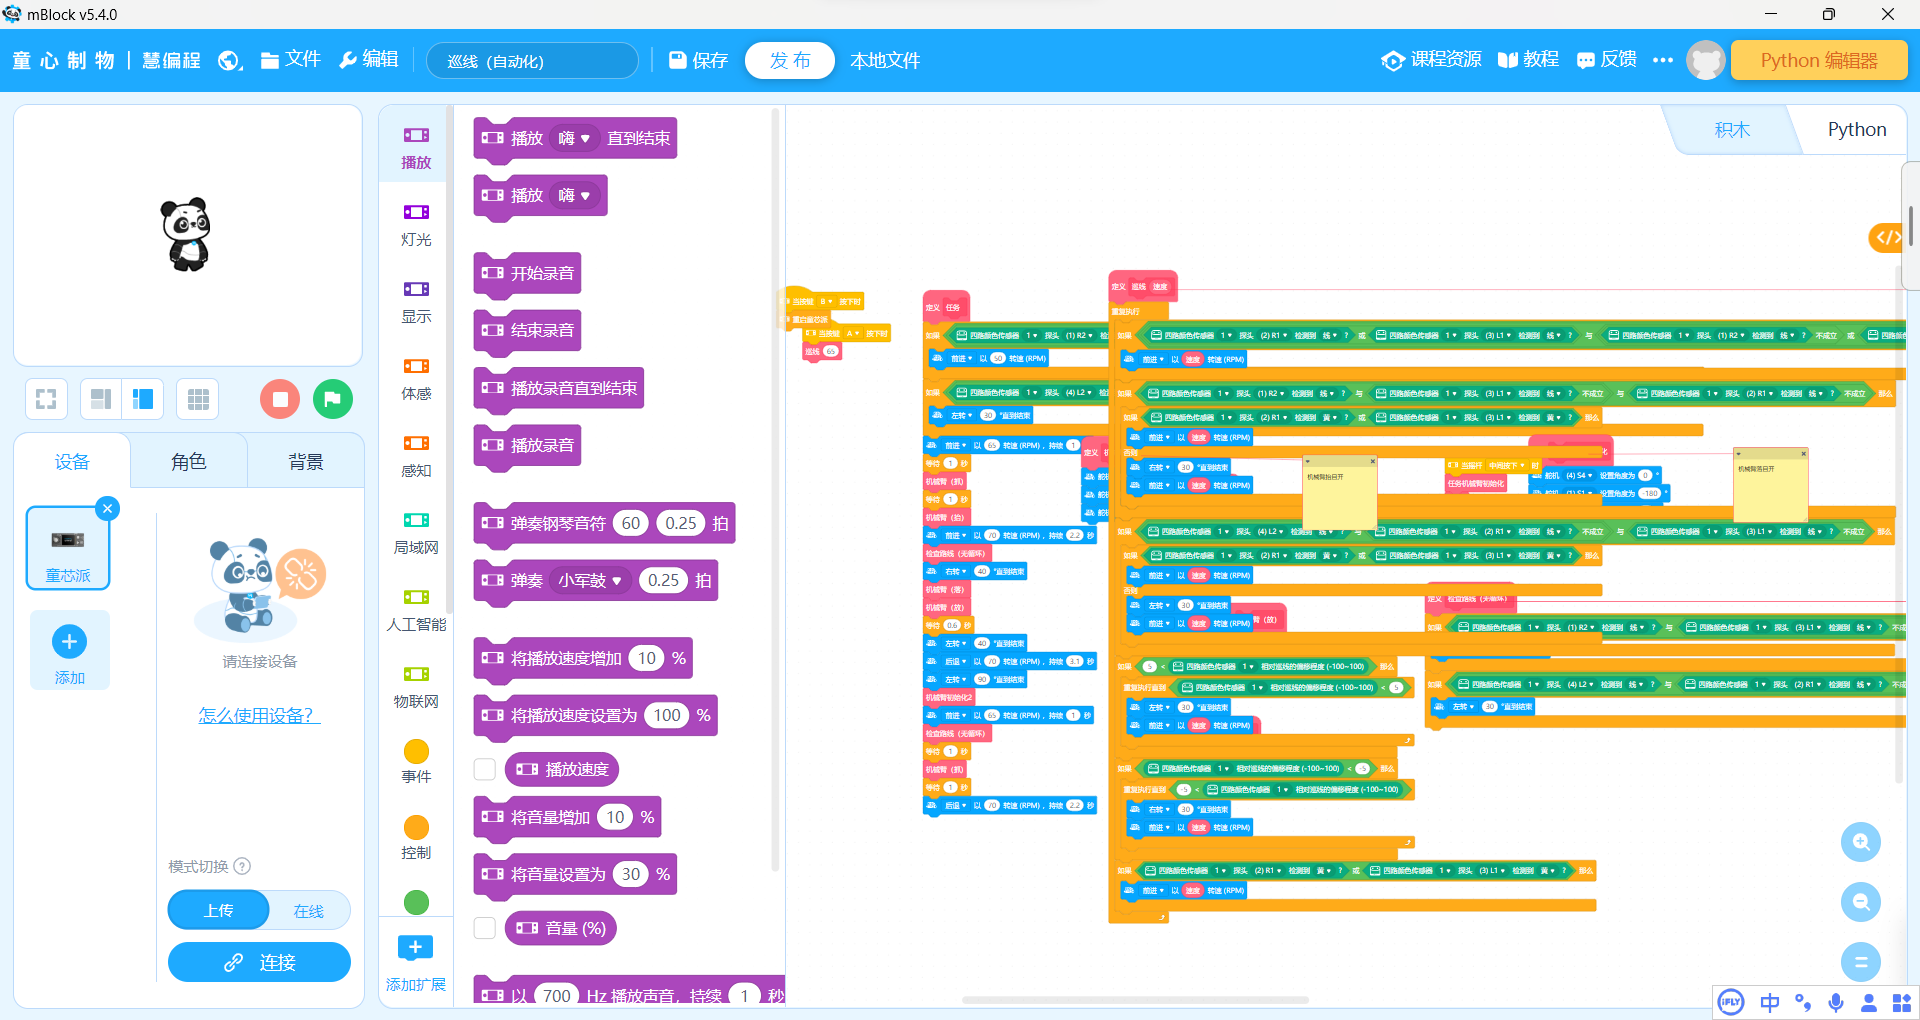Reset the workspace zoom to default
Screen dimensions: 1920x1020
1861,962
